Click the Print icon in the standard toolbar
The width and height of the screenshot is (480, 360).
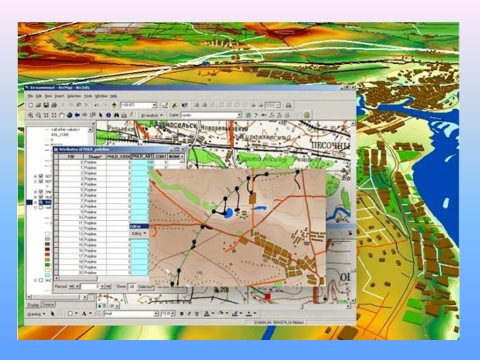(54, 105)
